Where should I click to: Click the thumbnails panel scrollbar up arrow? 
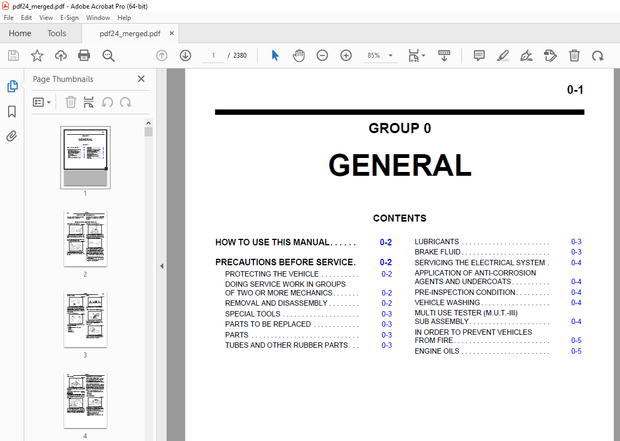click(148, 123)
